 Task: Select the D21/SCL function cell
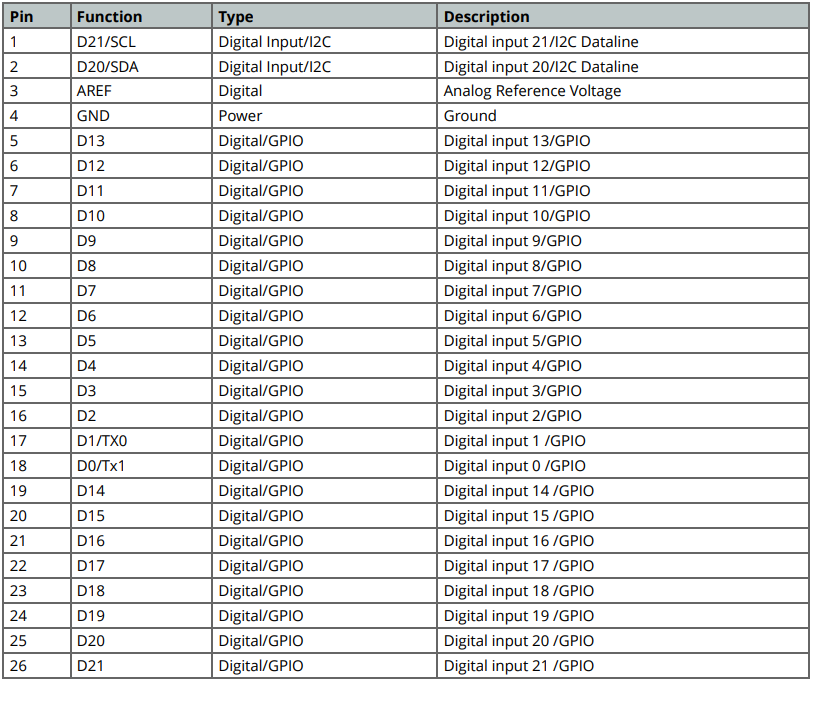pyautogui.click(x=141, y=42)
